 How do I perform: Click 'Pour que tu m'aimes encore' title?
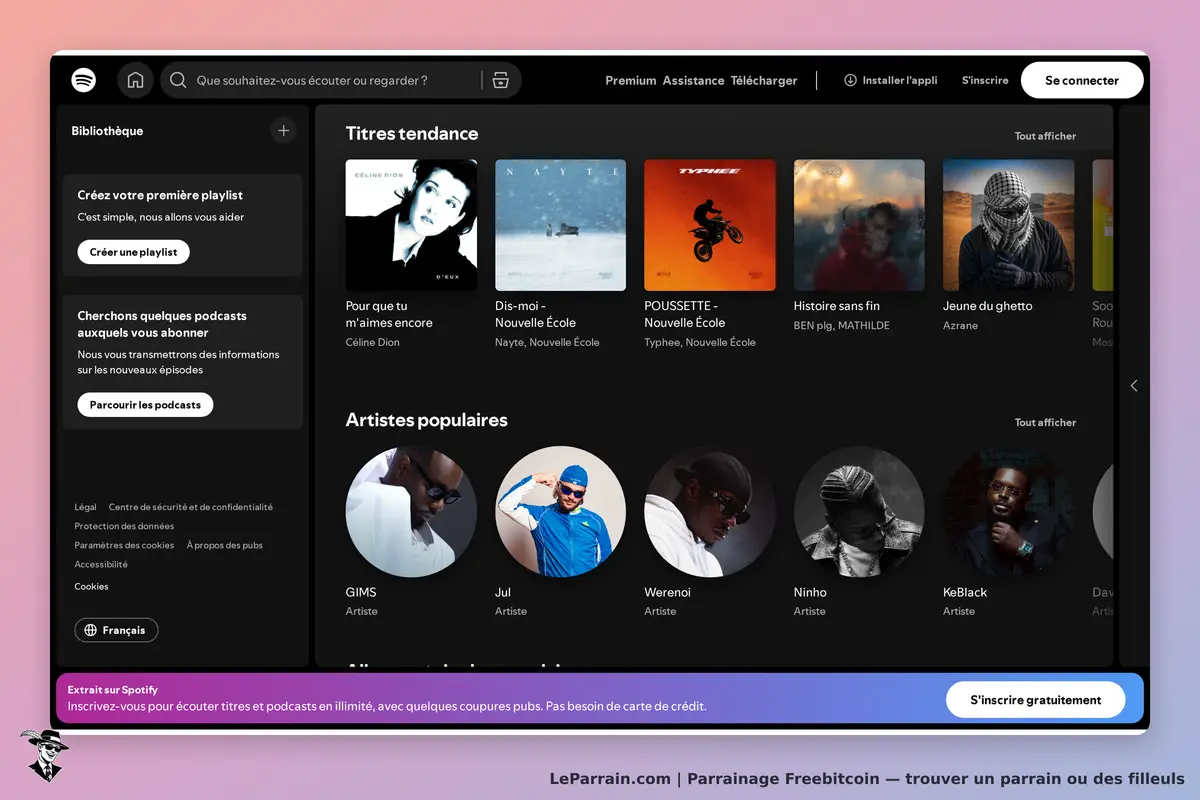tap(390, 314)
